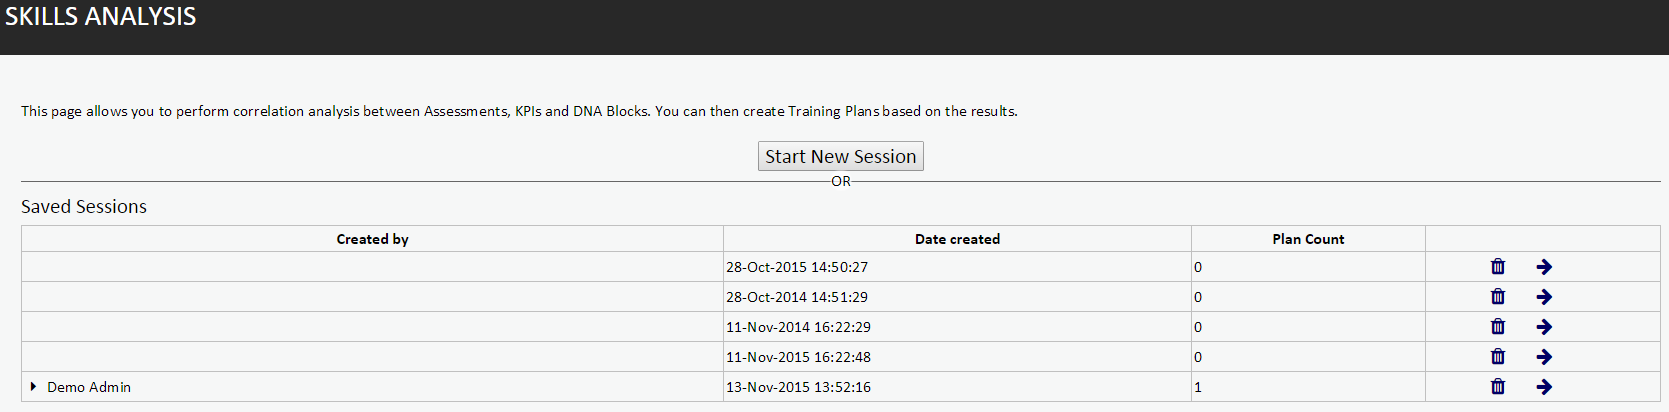Screen dimensions: 1669x412
Task: Sort by Created by column header
Action: [372, 239]
